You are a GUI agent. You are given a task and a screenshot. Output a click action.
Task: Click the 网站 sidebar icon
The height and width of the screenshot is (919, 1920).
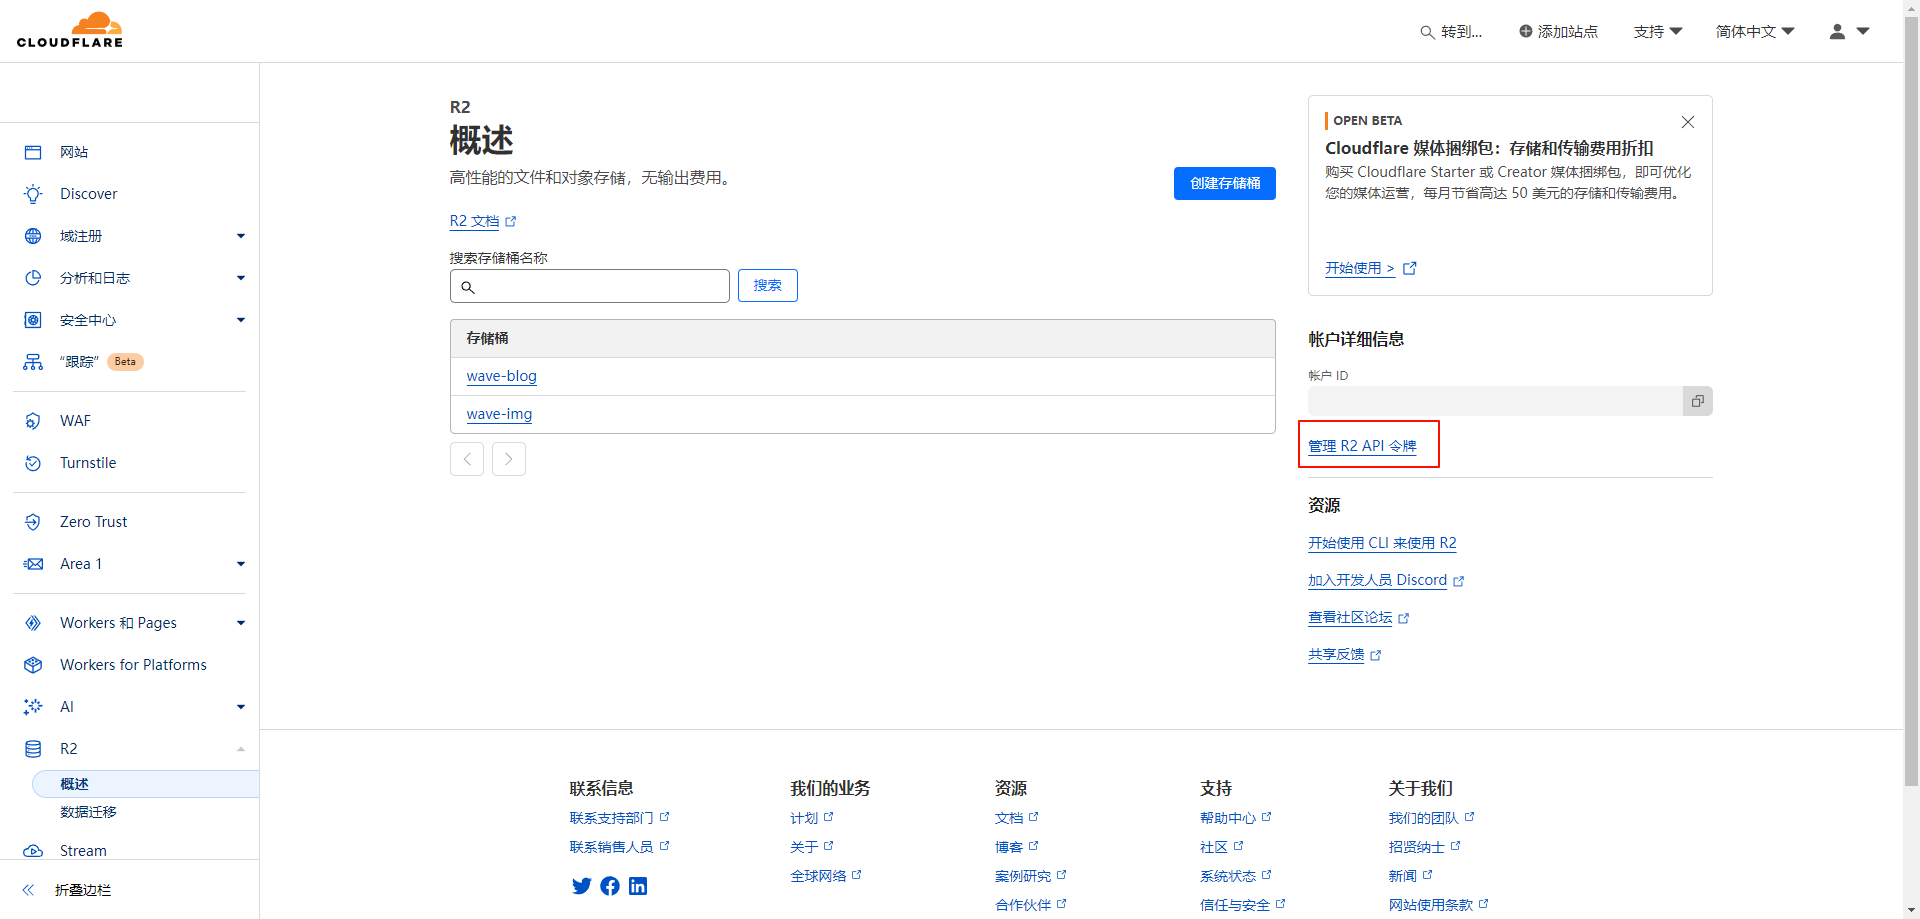pyautogui.click(x=33, y=152)
